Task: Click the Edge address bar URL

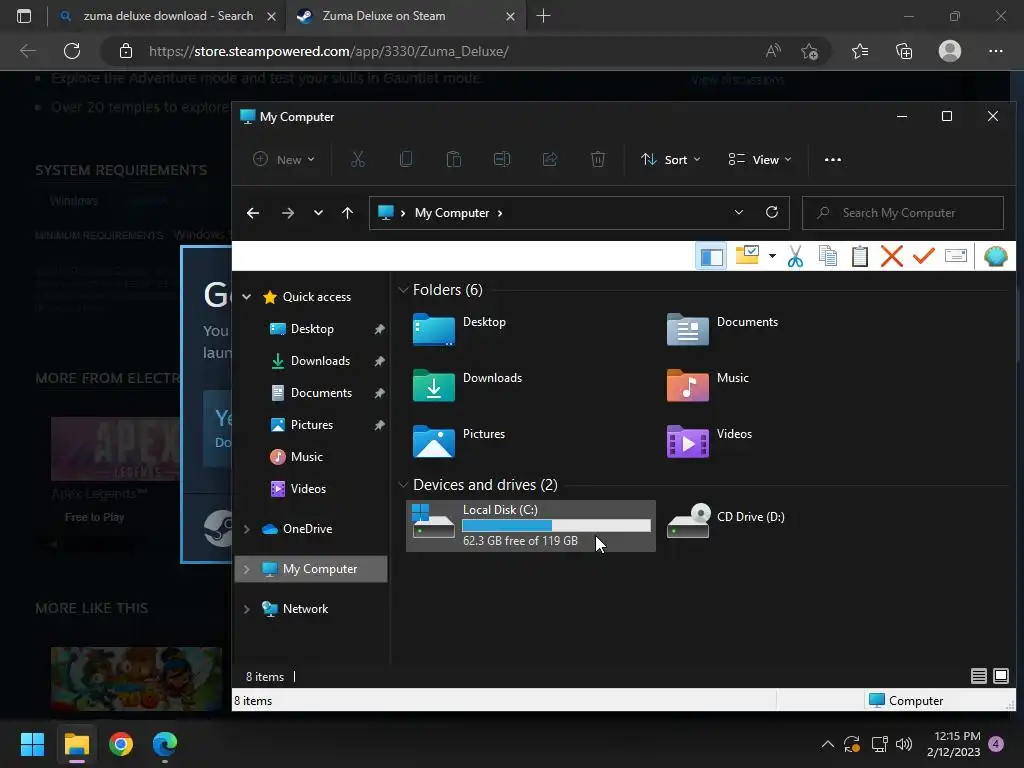Action: point(328,51)
